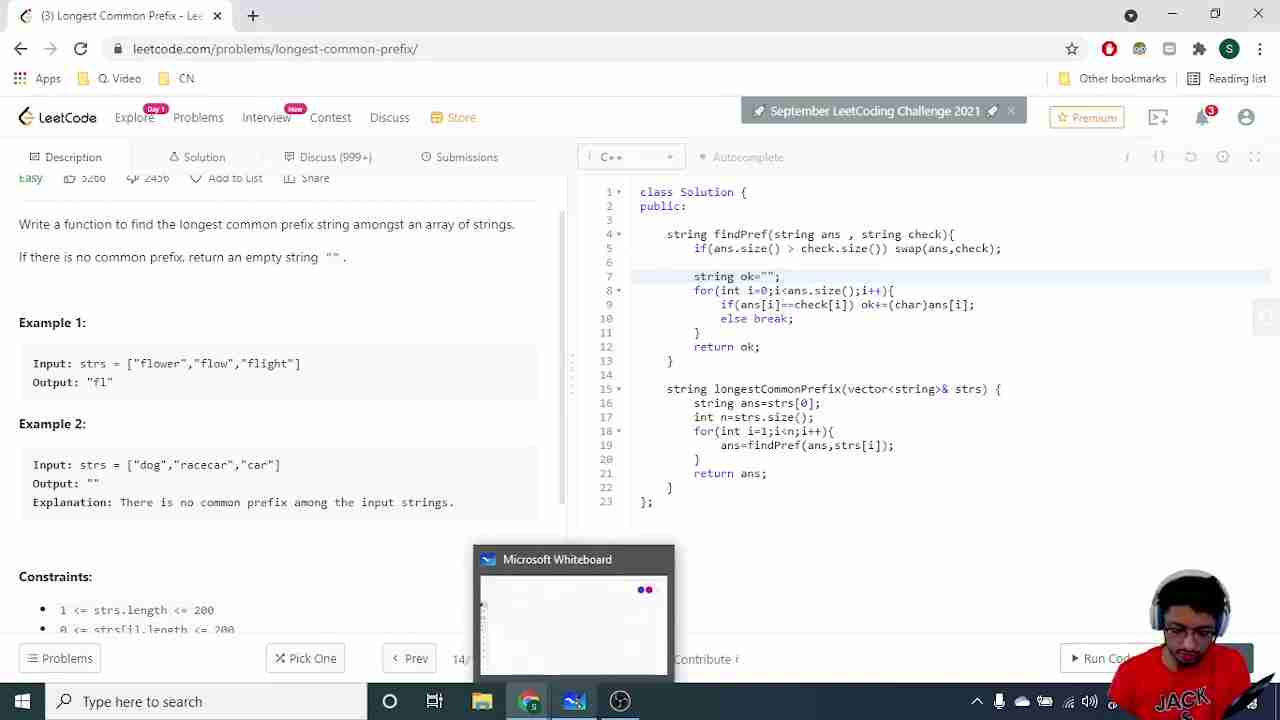Open the user profile avatar menu

[1246, 118]
